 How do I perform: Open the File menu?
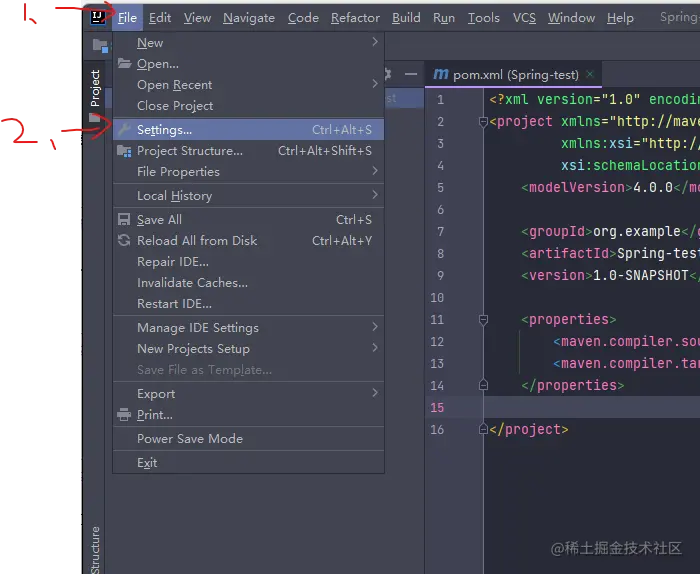[127, 18]
